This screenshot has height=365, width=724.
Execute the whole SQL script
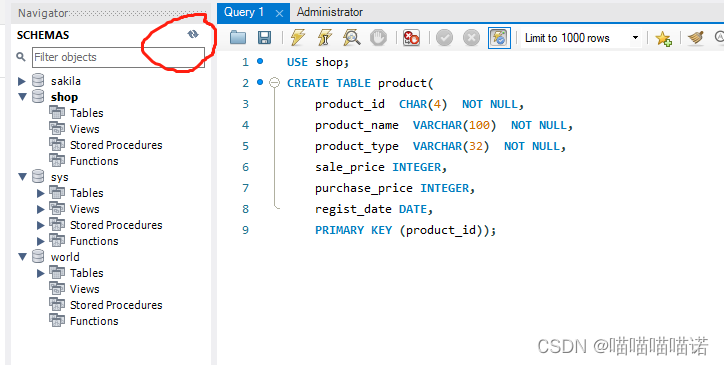297,37
